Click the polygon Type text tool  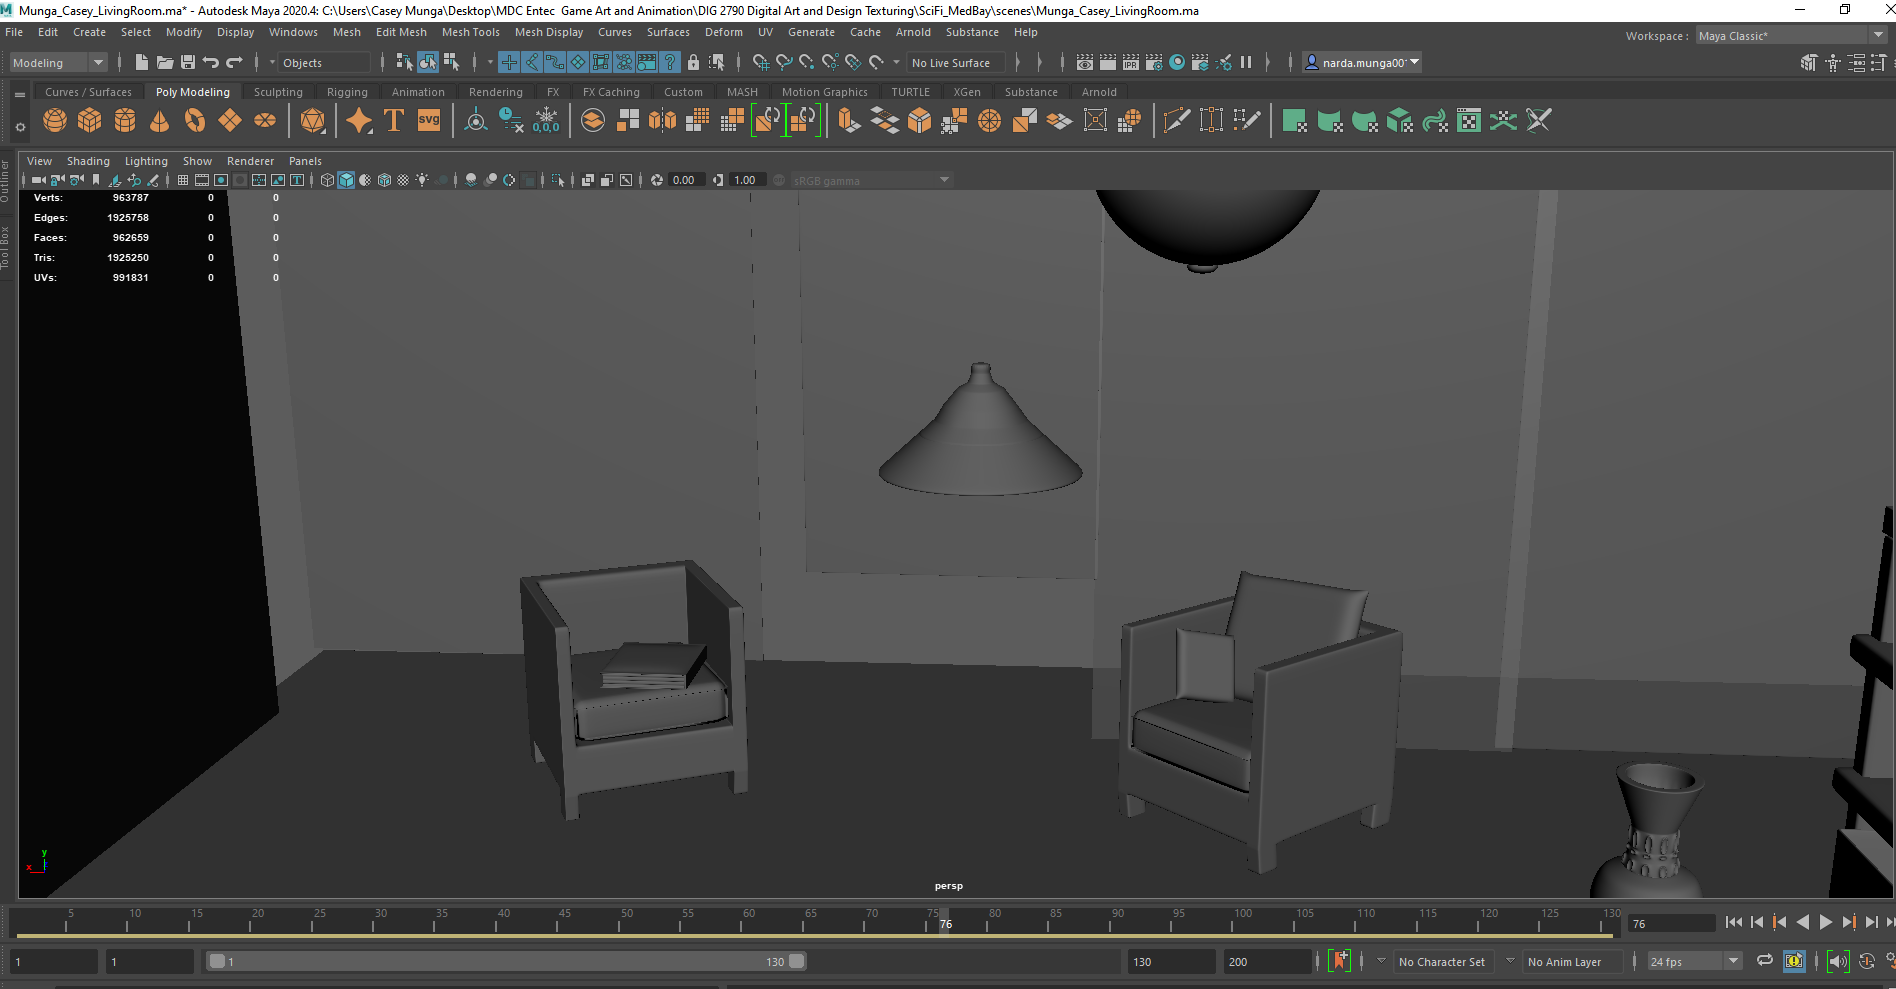[394, 121]
